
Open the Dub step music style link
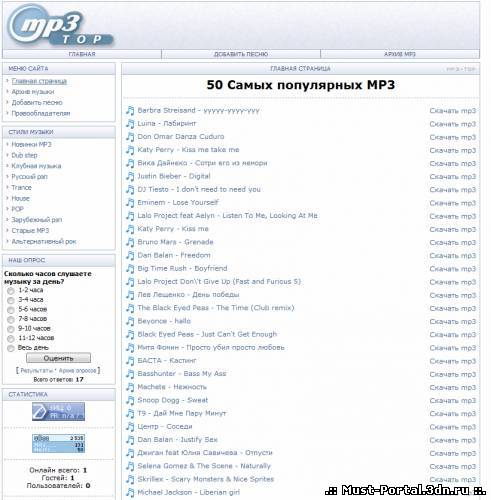24,155
